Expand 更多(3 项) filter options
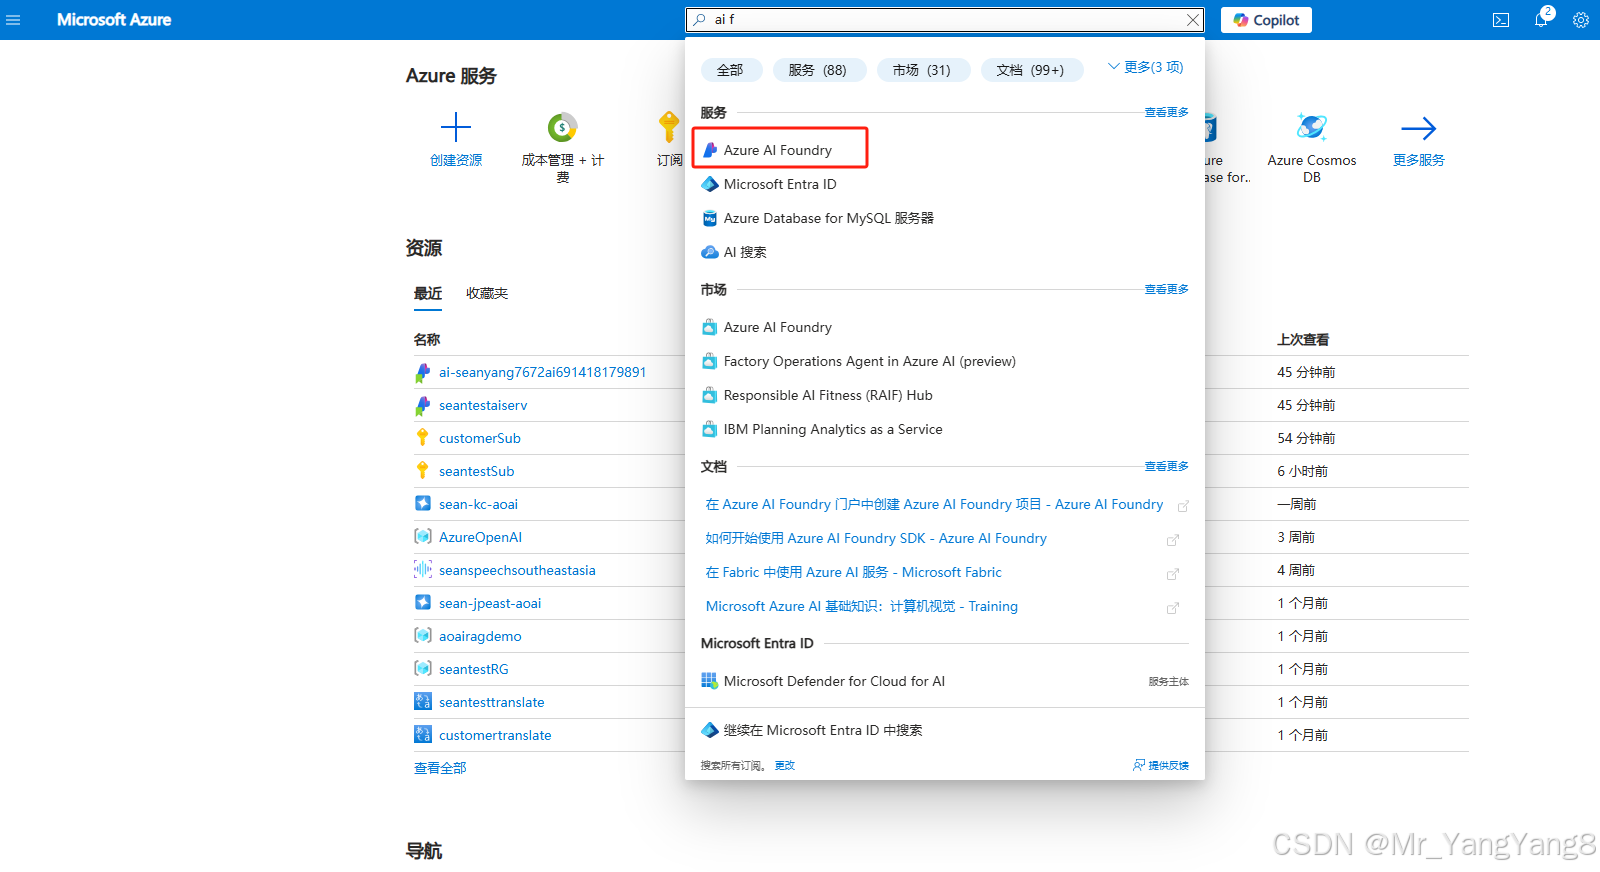 pos(1146,67)
